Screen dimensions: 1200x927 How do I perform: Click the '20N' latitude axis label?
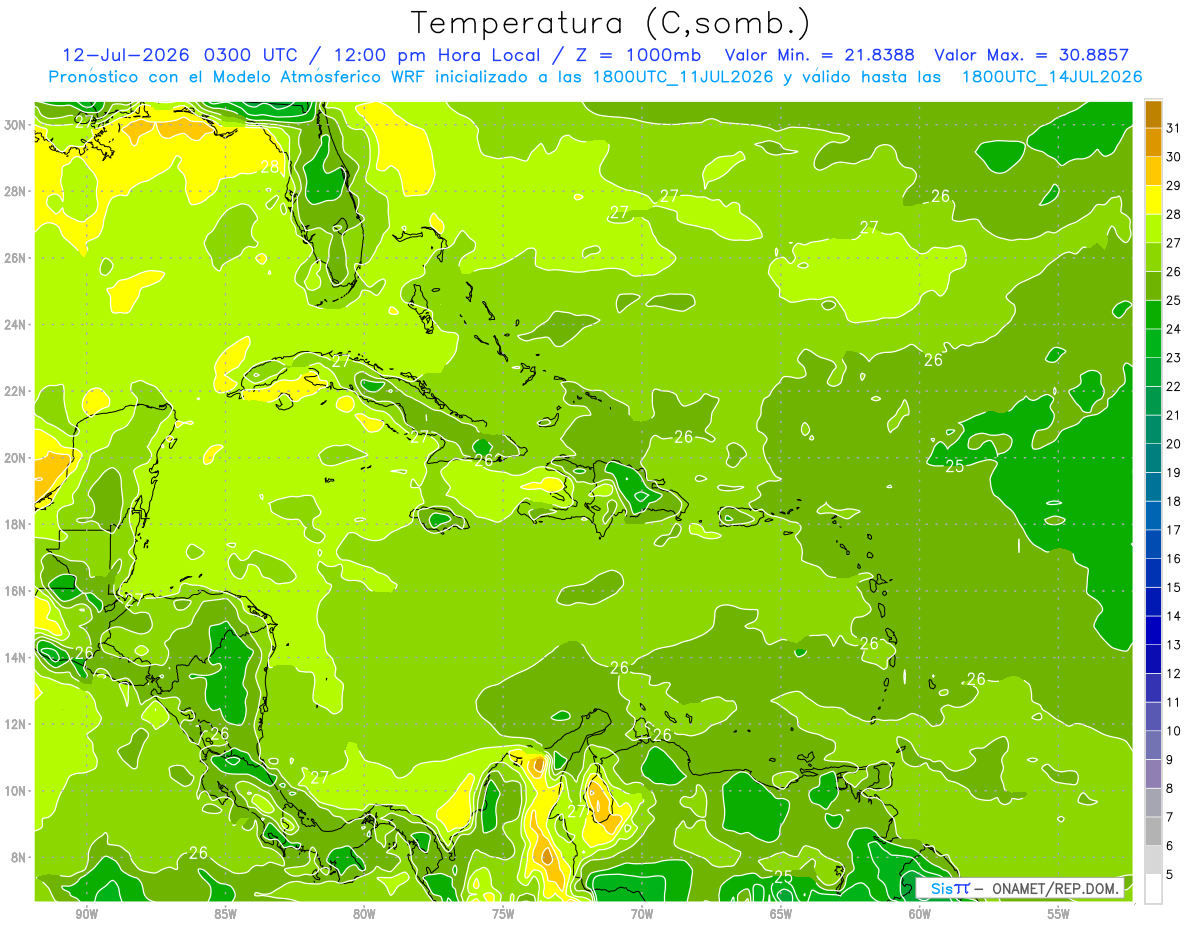[15, 457]
